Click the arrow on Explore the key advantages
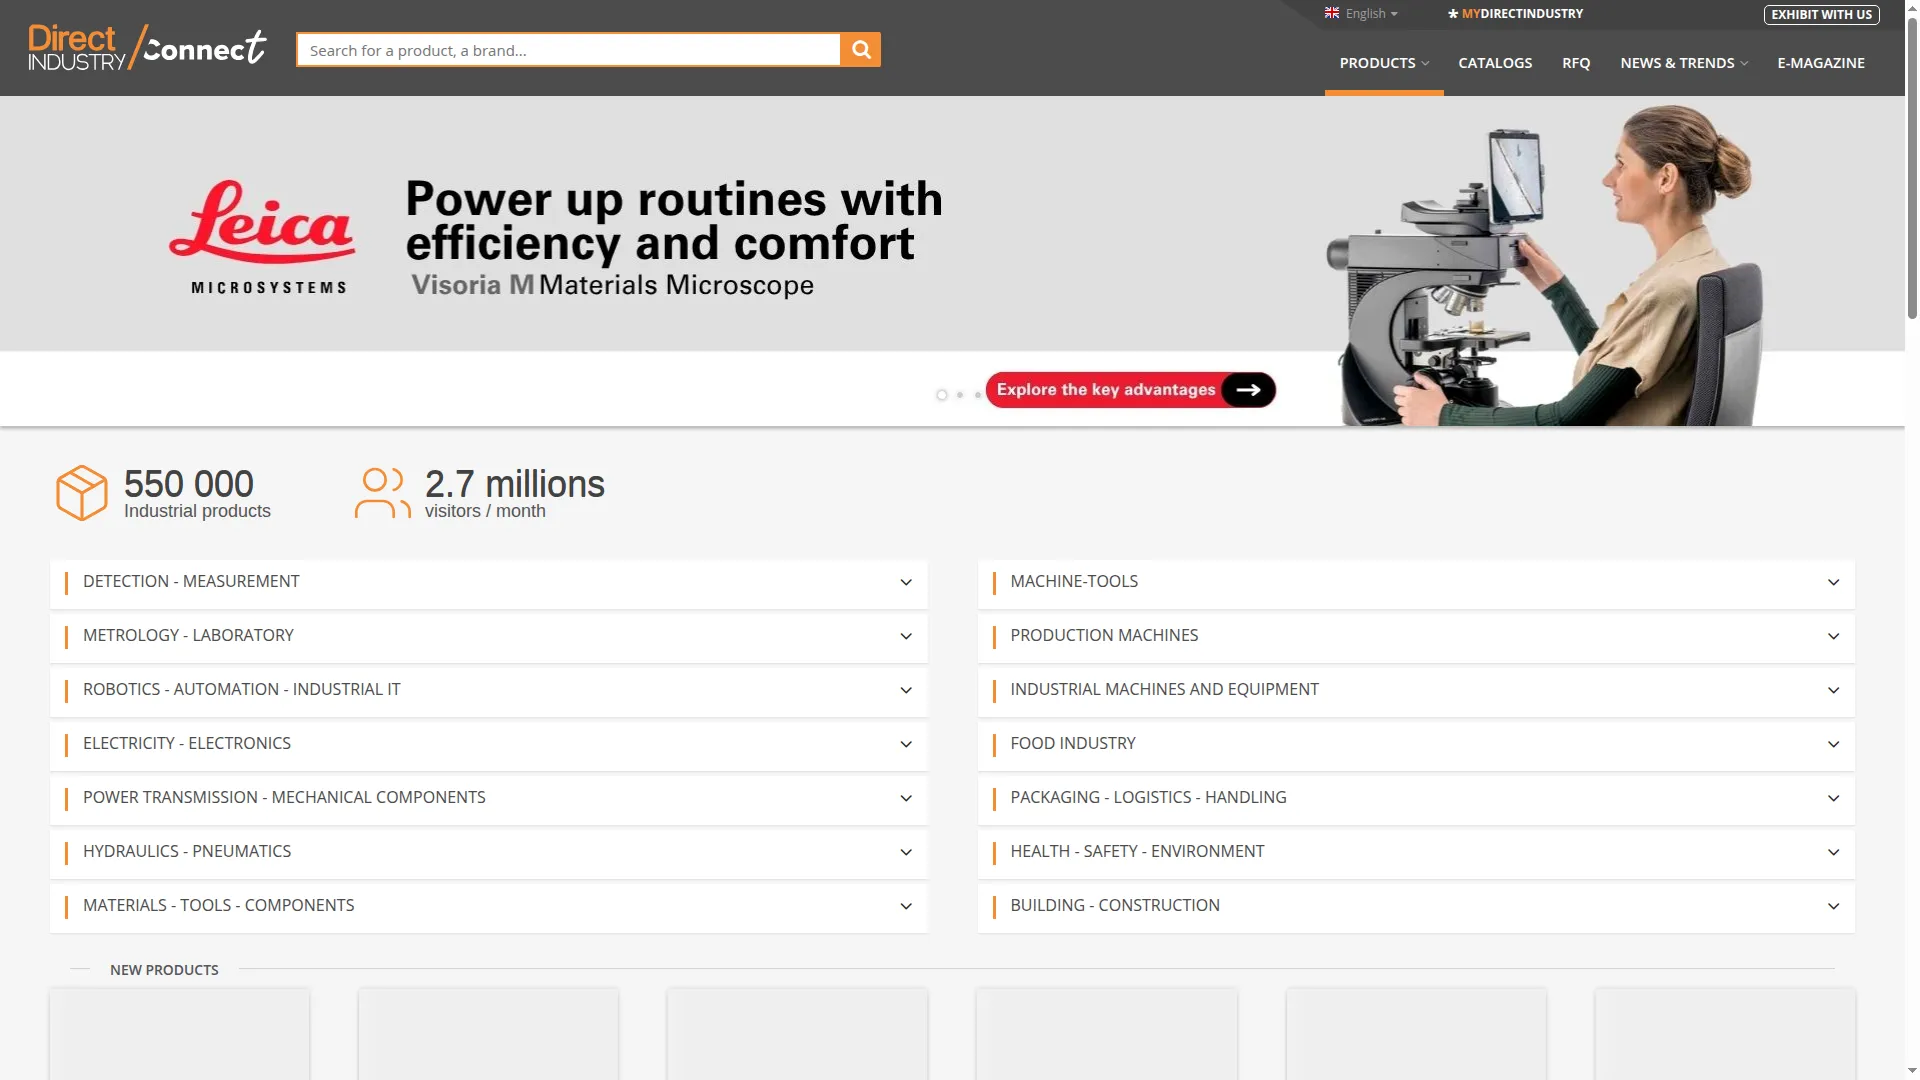The height and width of the screenshot is (1080, 1920). [x=1248, y=390]
